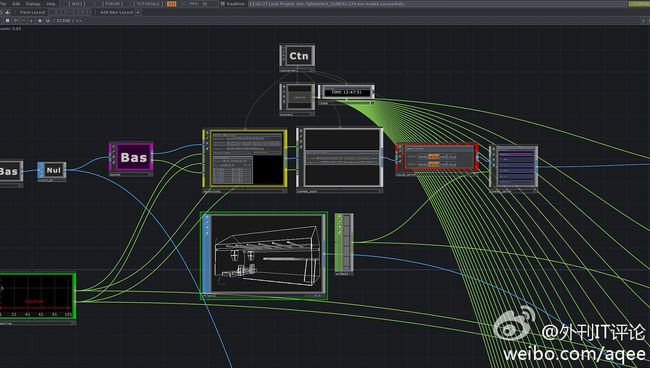Open the Pane Layout selector
650x368 pixels.
(32, 12)
